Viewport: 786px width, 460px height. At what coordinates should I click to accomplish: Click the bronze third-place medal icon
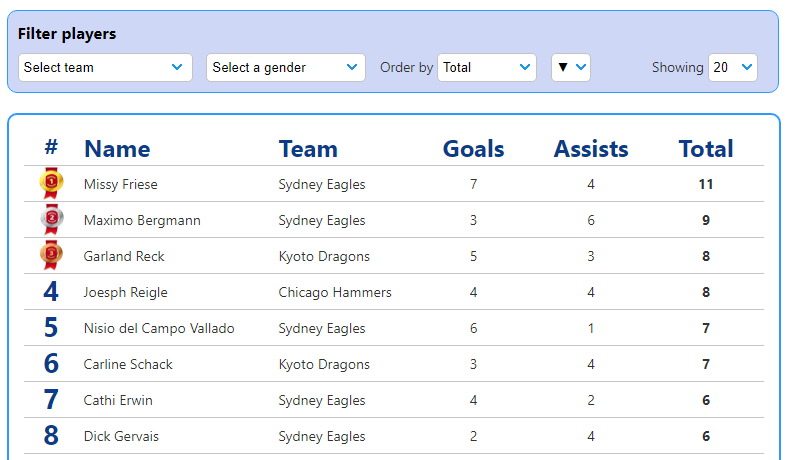(x=51, y=255)
